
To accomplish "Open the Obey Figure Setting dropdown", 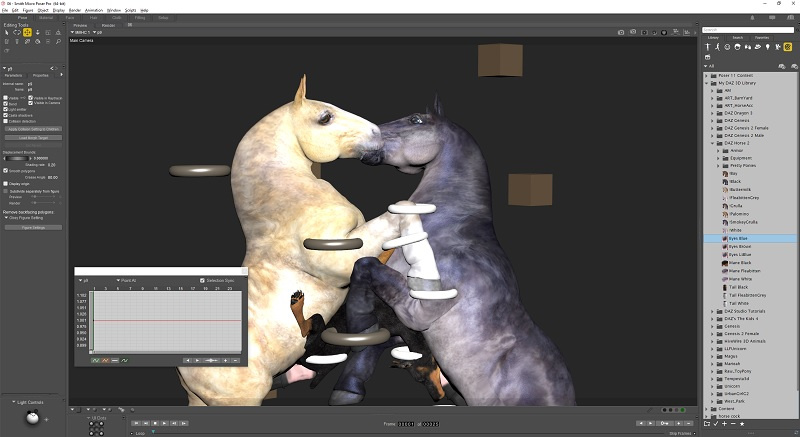I will (24, 218).
